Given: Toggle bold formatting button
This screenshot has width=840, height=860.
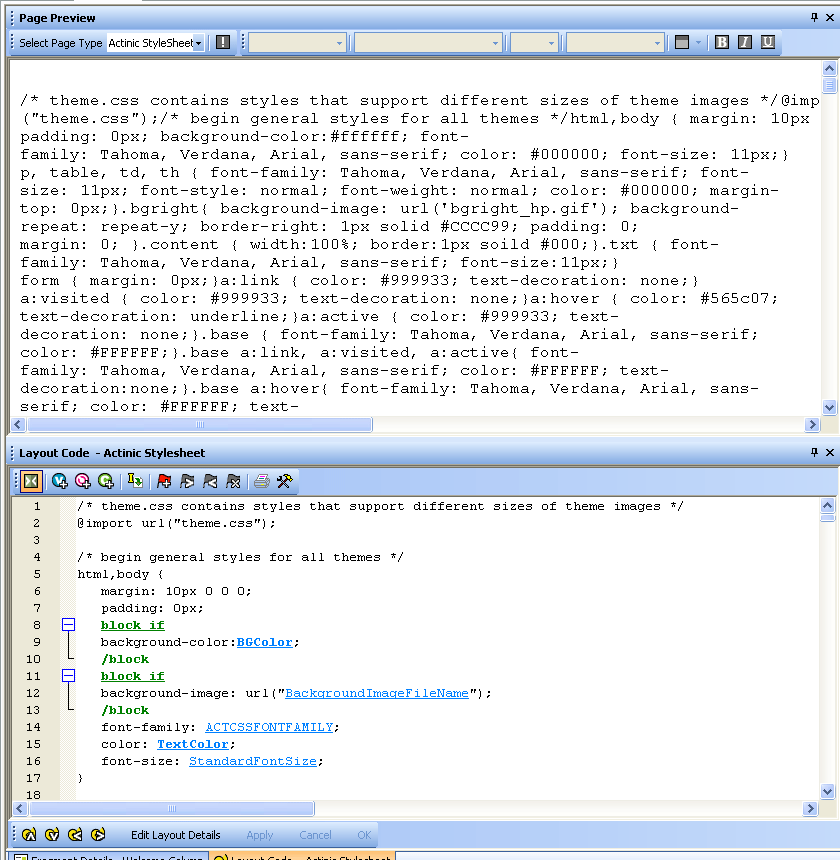Looking at the screenshot, I should pos(722,43).
